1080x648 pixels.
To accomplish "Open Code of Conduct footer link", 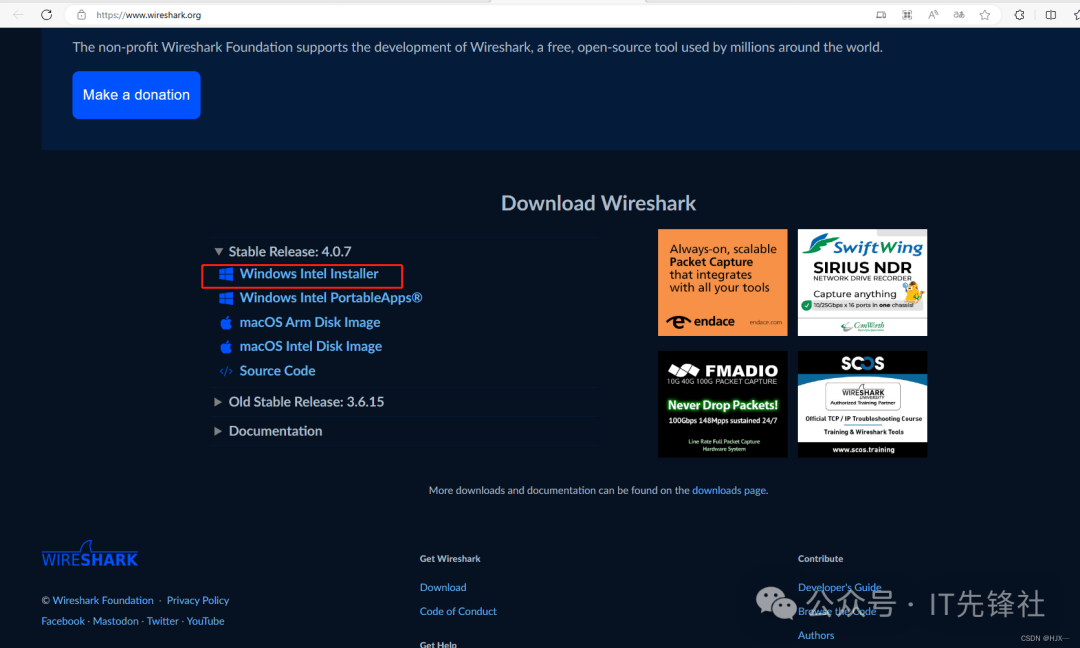I will [x=458, y=611].
